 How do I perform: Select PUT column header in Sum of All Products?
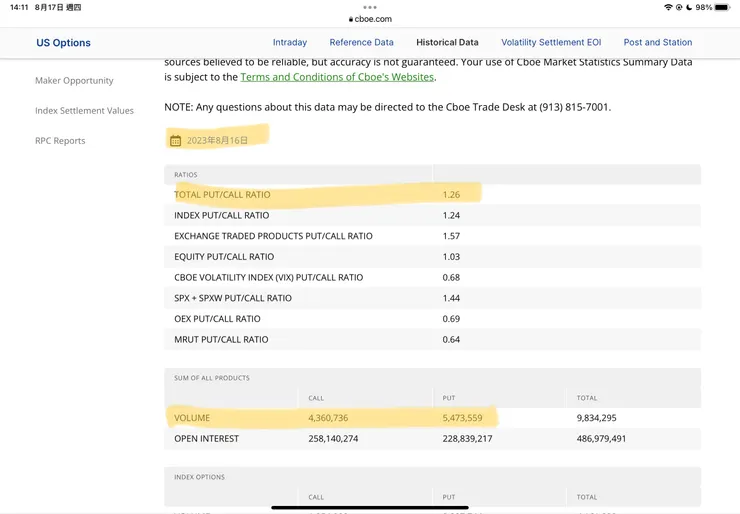[449, 398]
